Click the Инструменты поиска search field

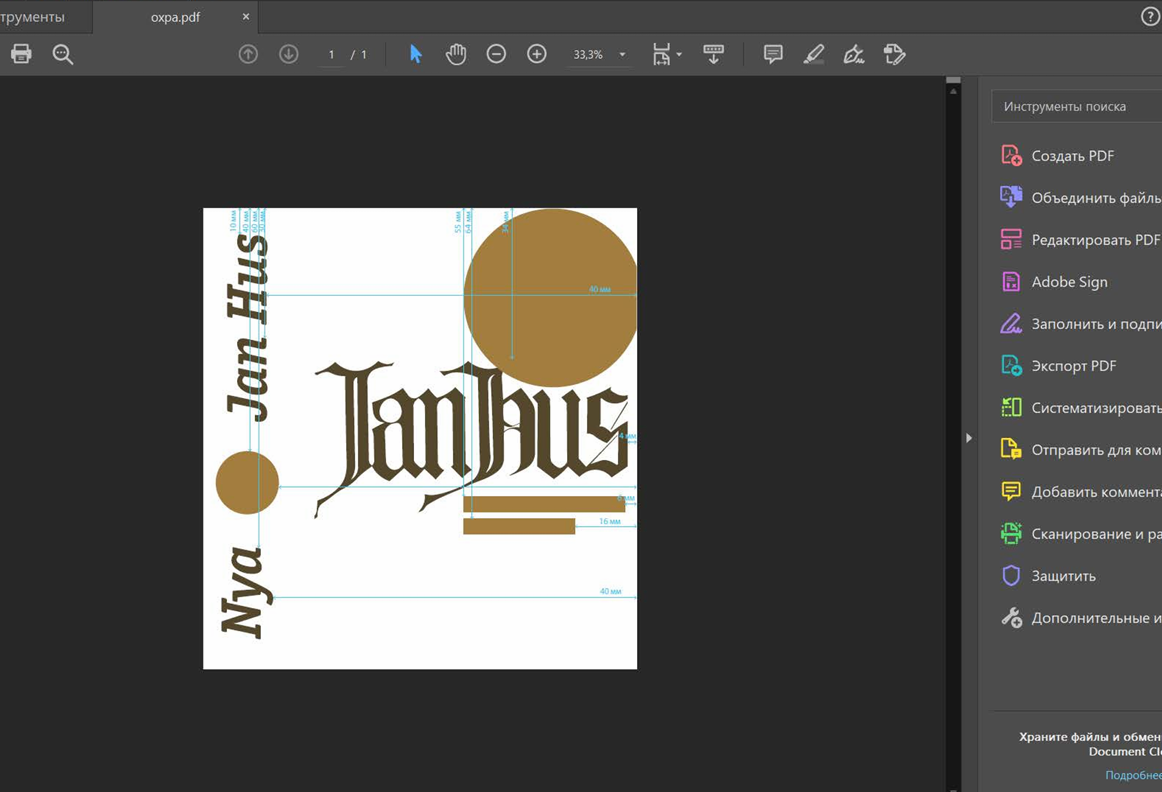click(1077, 106)
